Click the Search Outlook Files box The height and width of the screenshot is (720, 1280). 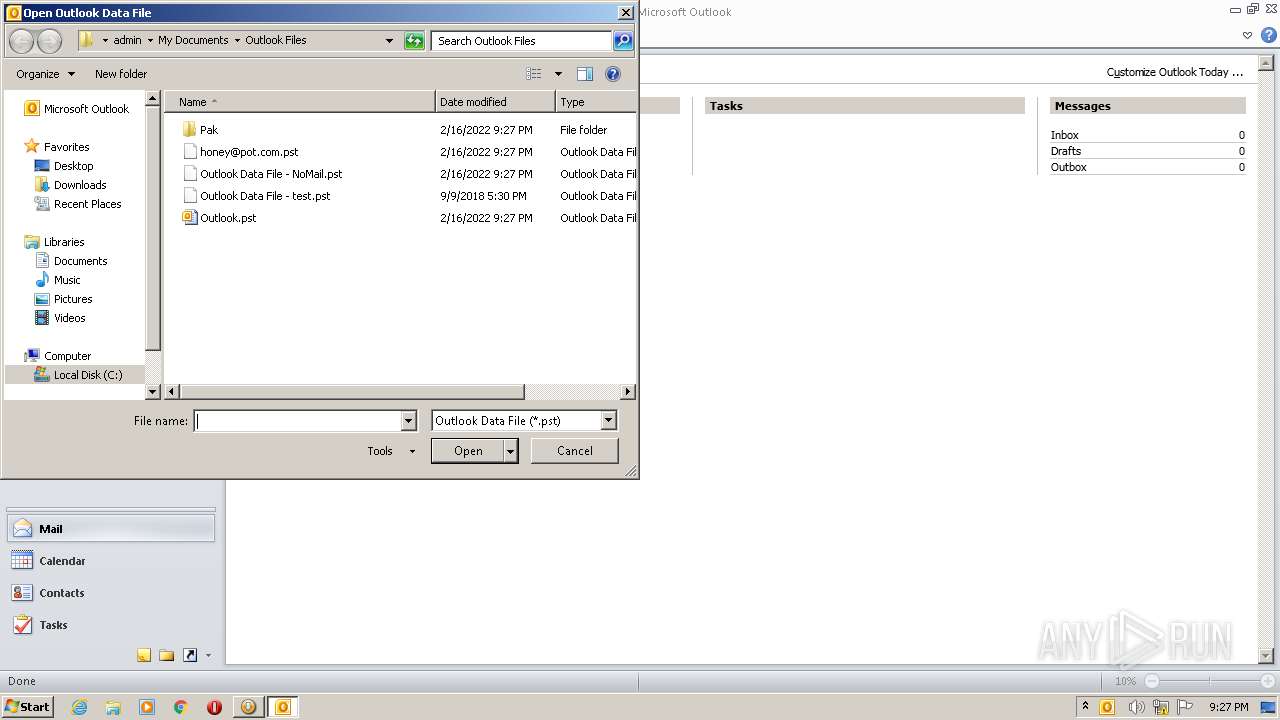point(521,41)
